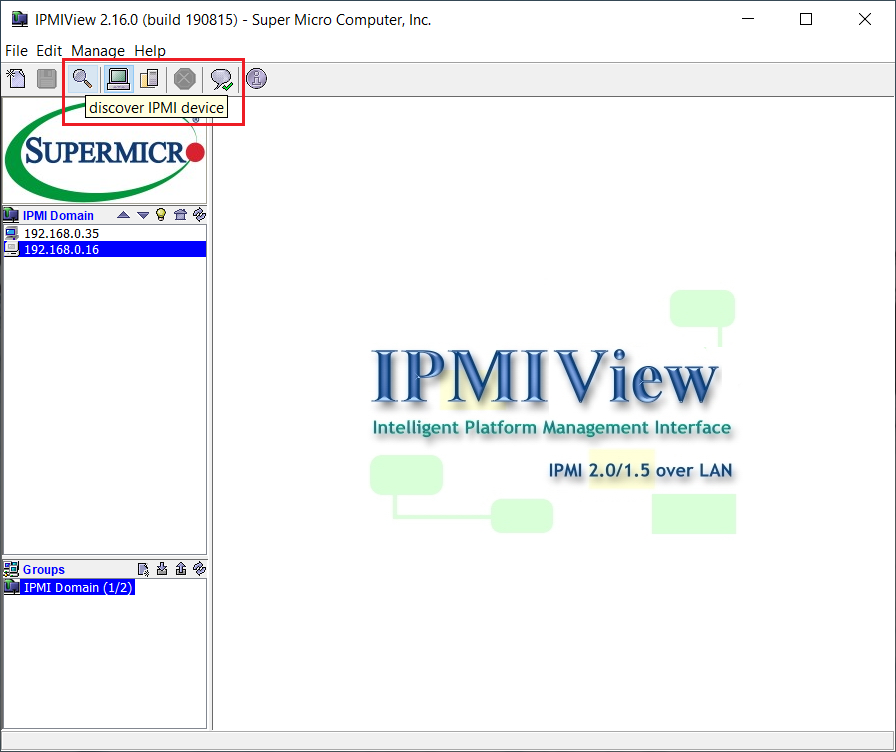Click the Groups computers icon in header

click(11, 569)
